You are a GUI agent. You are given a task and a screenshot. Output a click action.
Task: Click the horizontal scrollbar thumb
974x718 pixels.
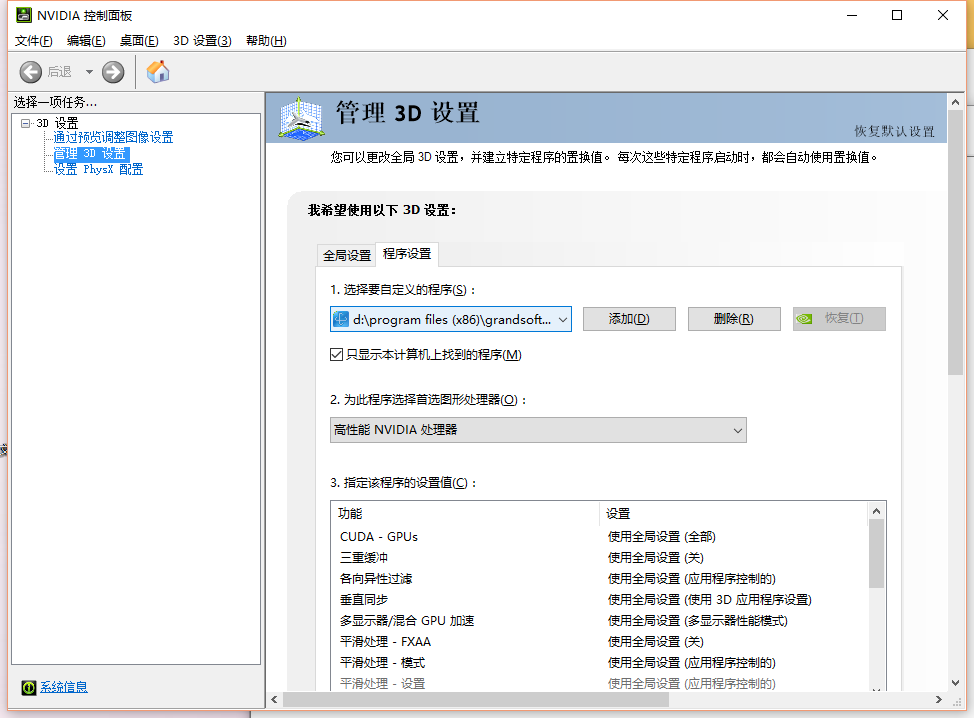tap(476, 700)
